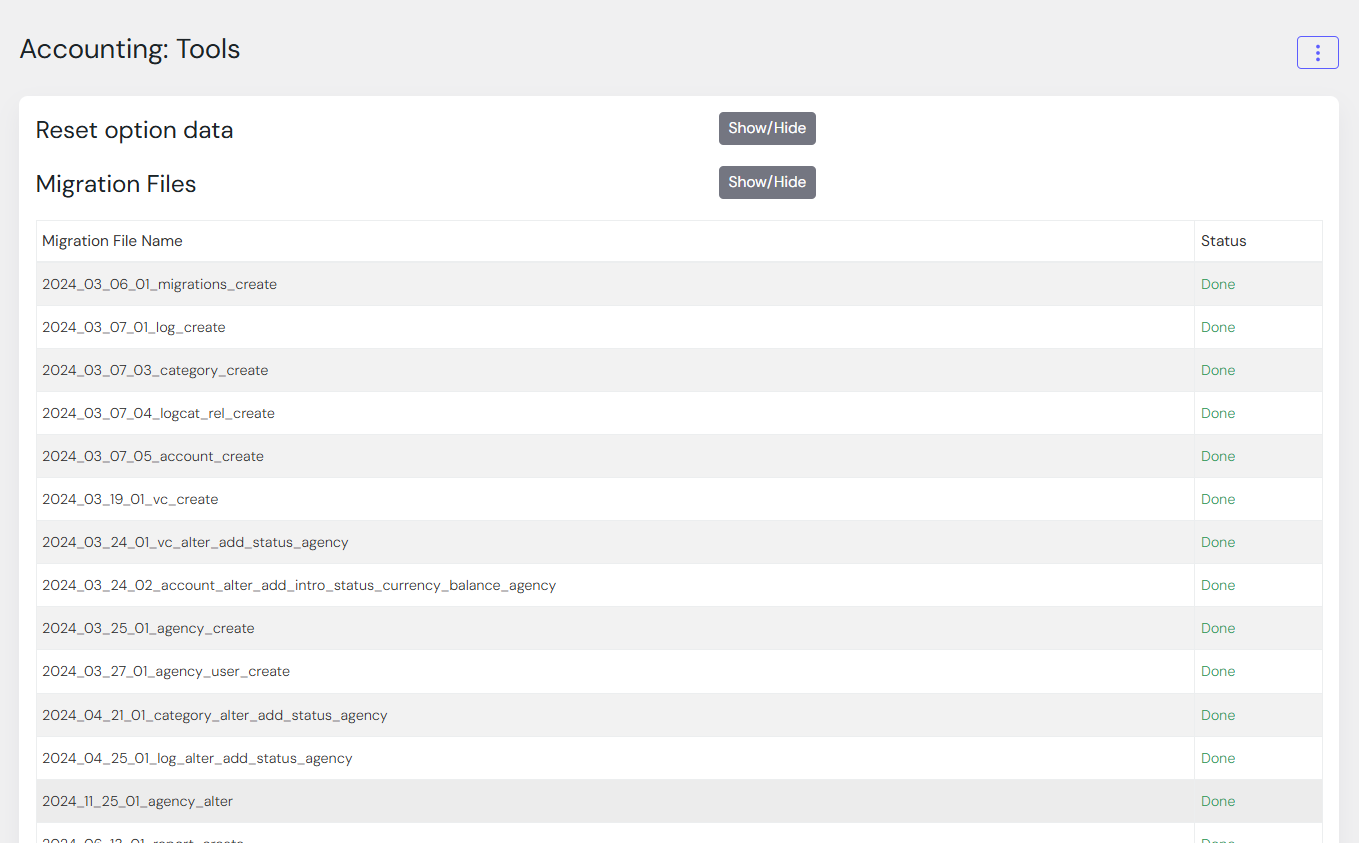Viewport: 1359px width, 843px height.
Task: Select the 2024_03_07_04_logcat_rel_create row
Action: pyautogui.click(x=158, y=413)
